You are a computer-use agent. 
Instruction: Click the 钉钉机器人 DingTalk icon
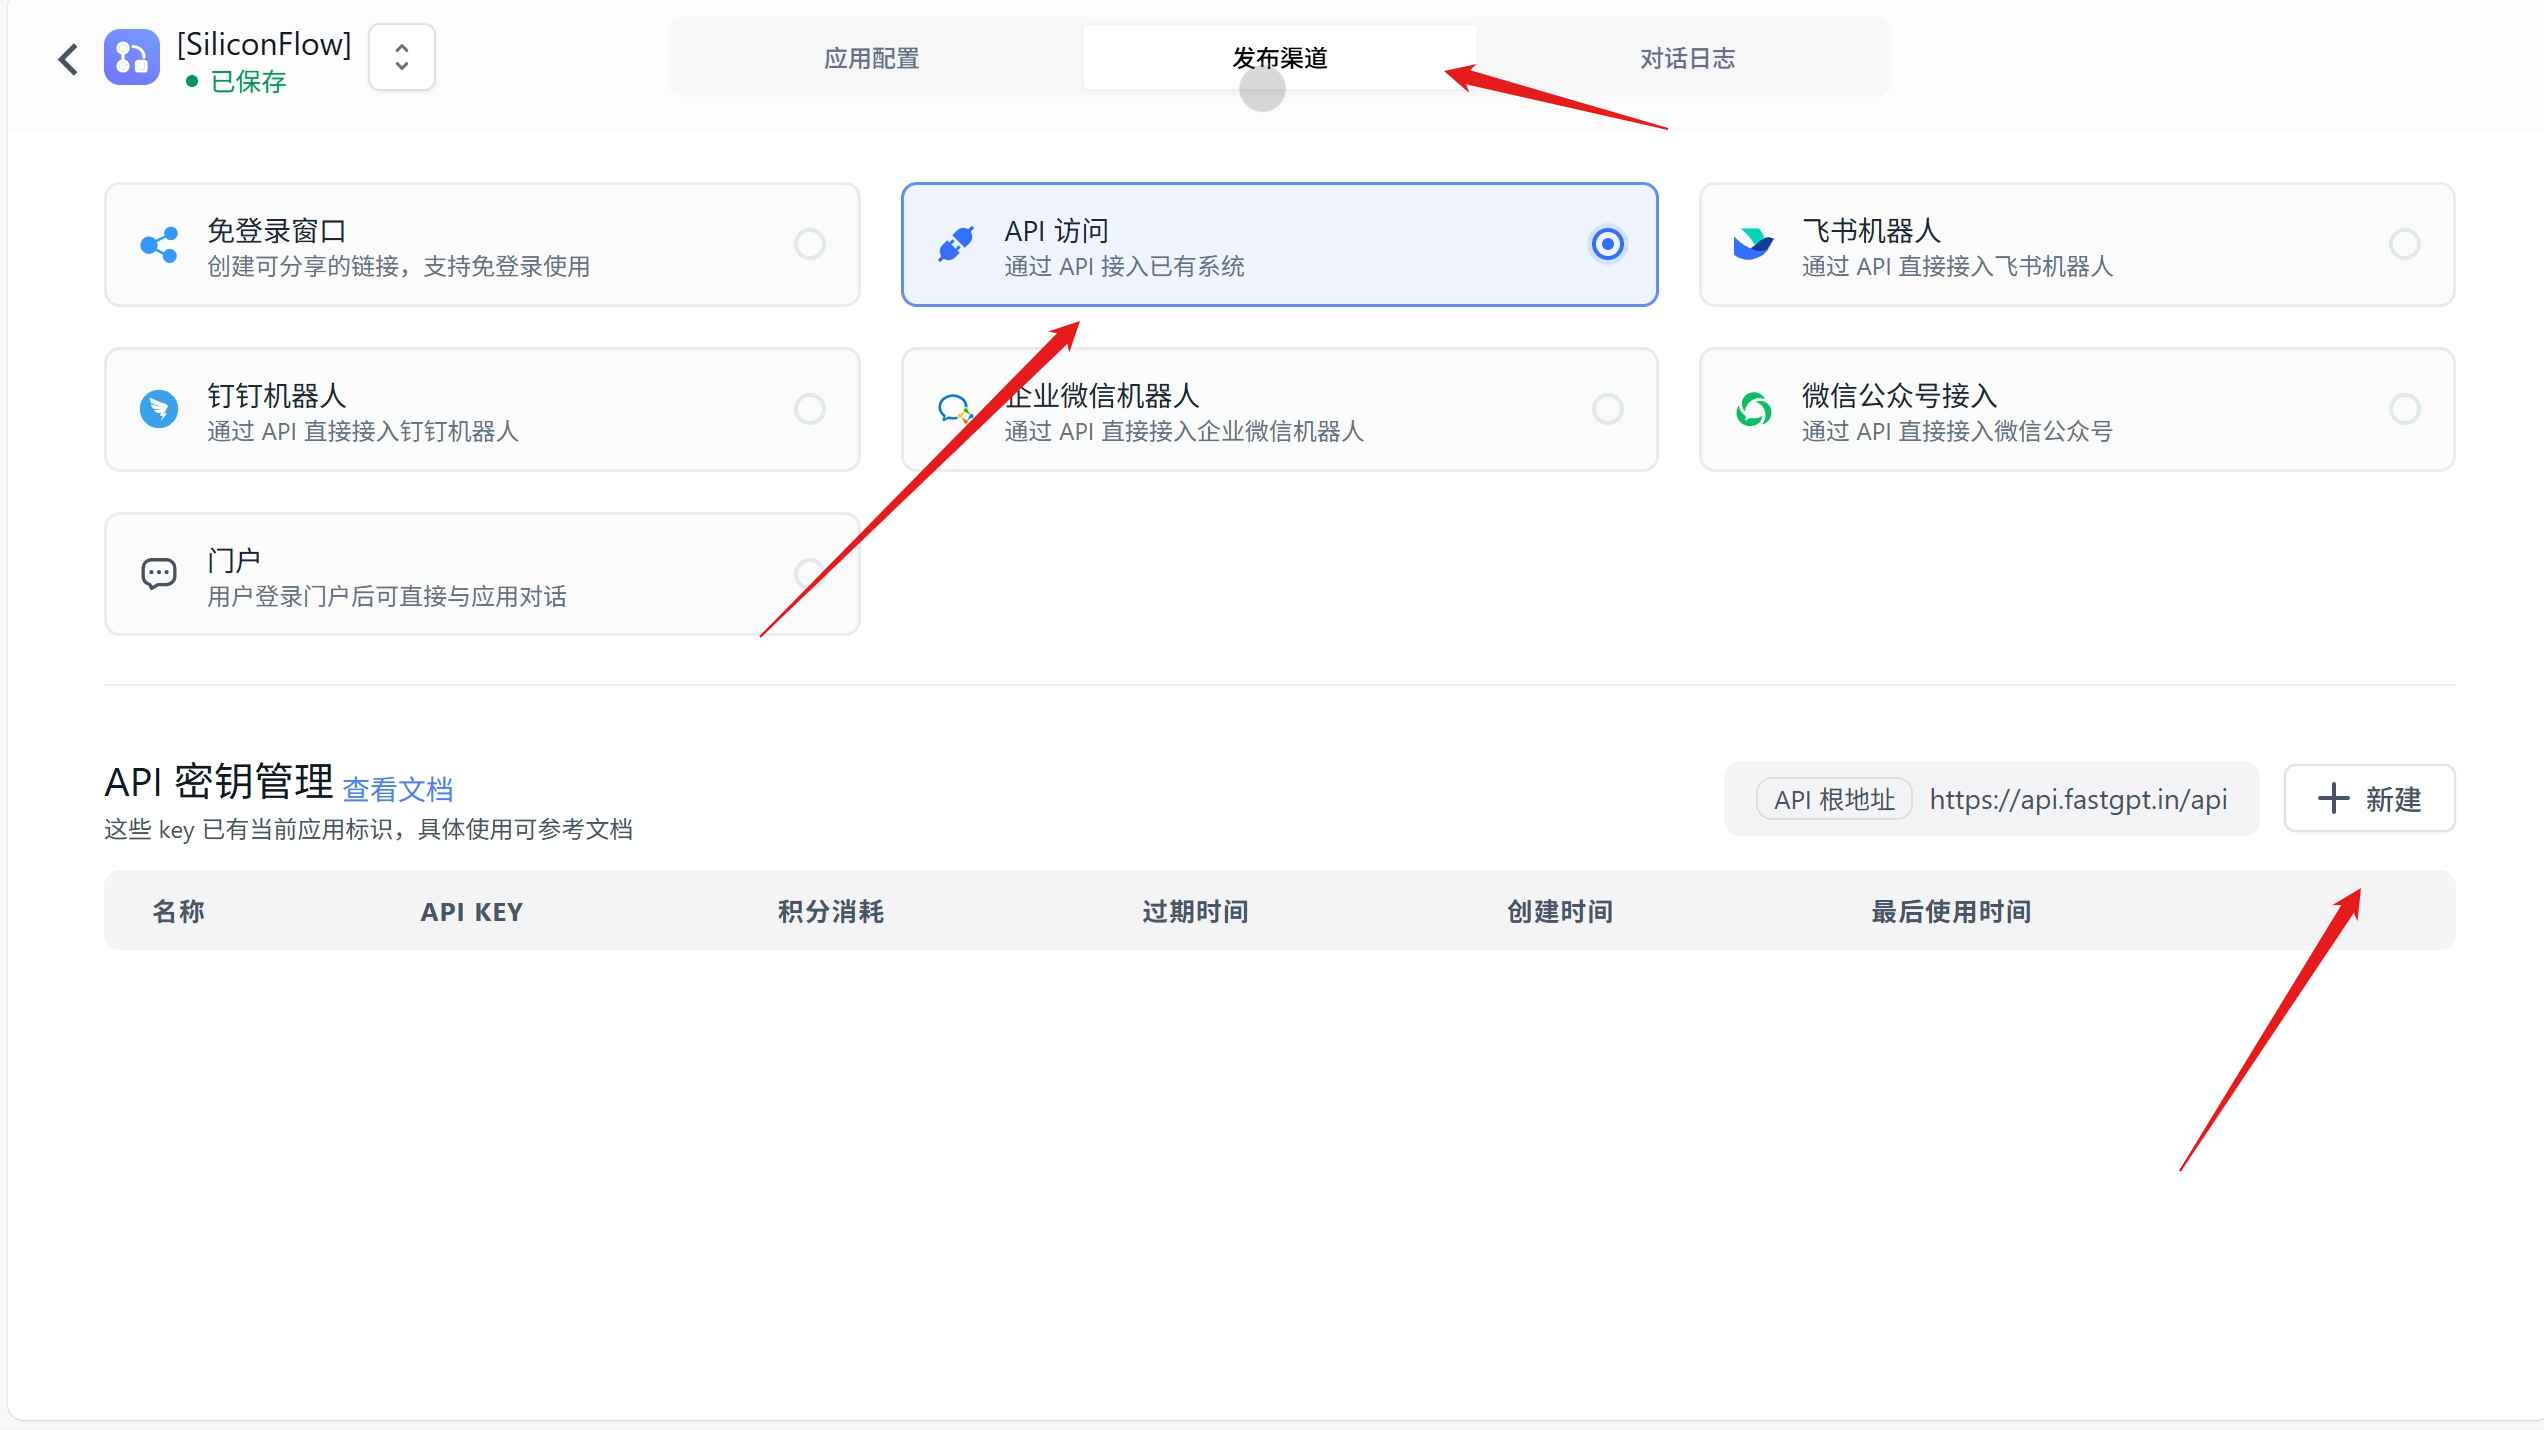(158, 409)
